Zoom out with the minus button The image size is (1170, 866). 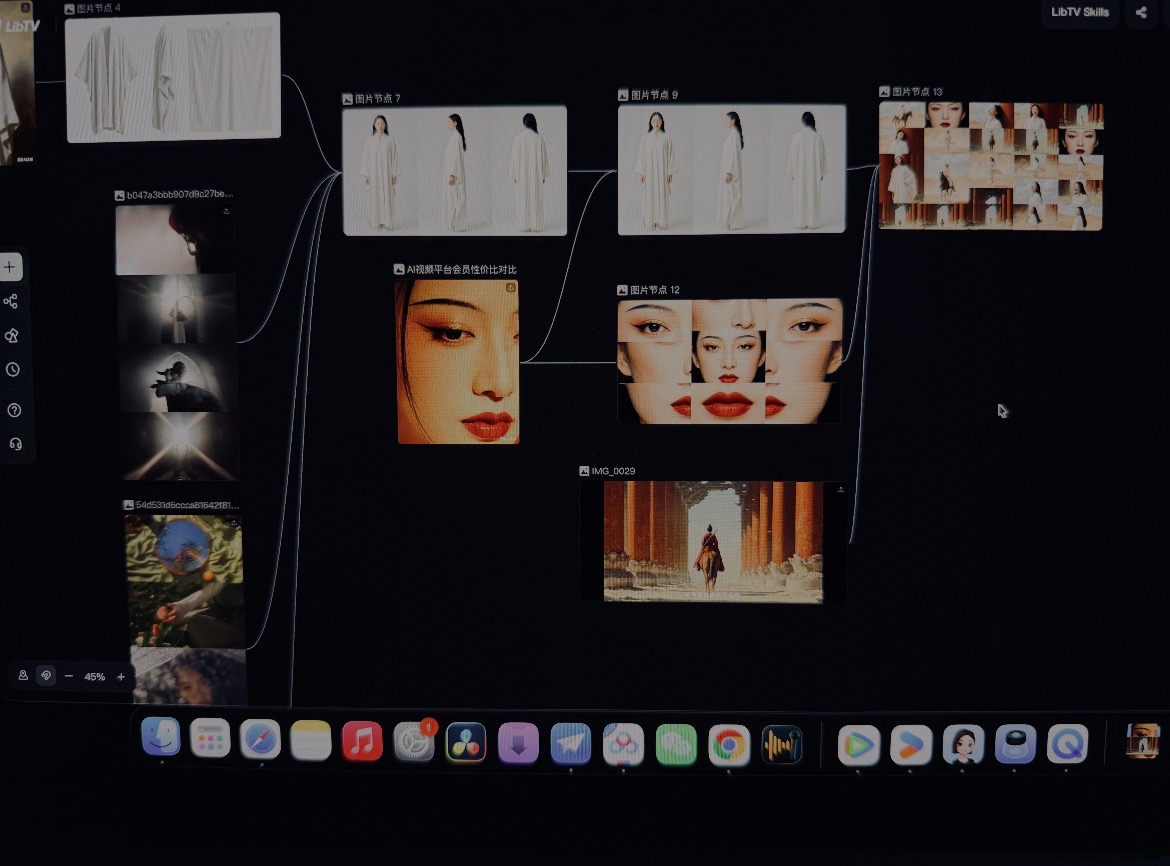[x=69, y=676]
